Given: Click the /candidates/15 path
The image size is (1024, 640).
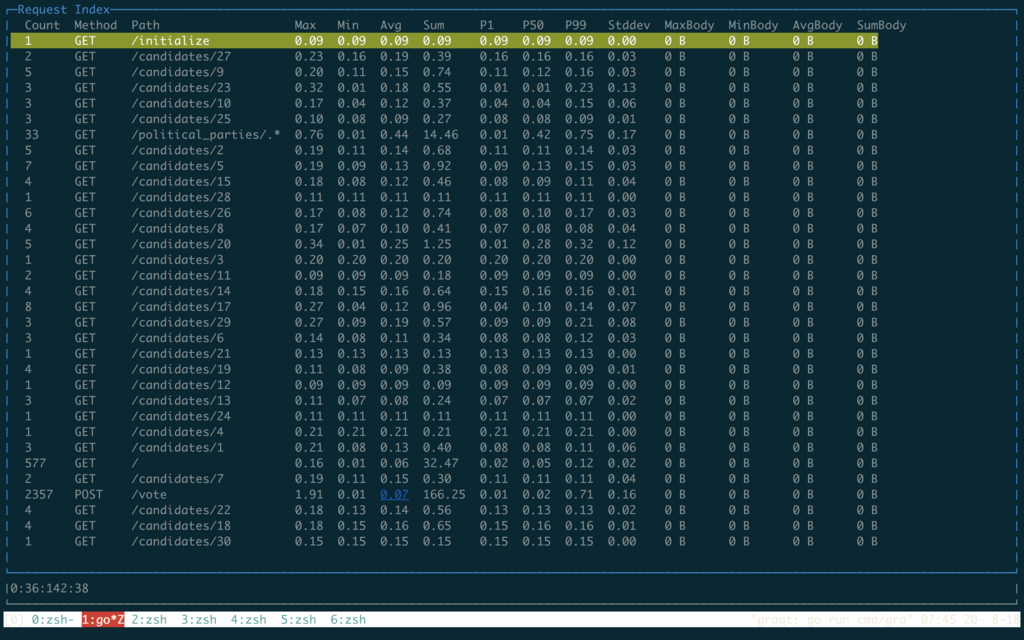Looking at the screenshot, I should [181, 182].
